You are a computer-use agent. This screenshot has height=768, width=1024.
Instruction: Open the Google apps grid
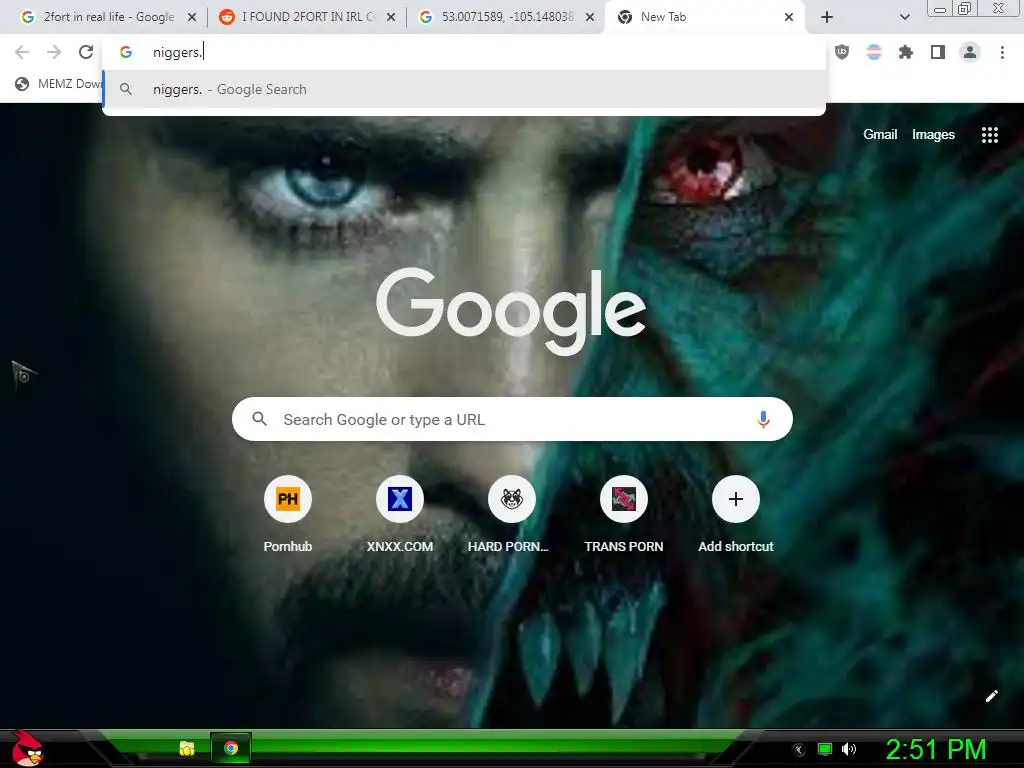coord(989,135)
